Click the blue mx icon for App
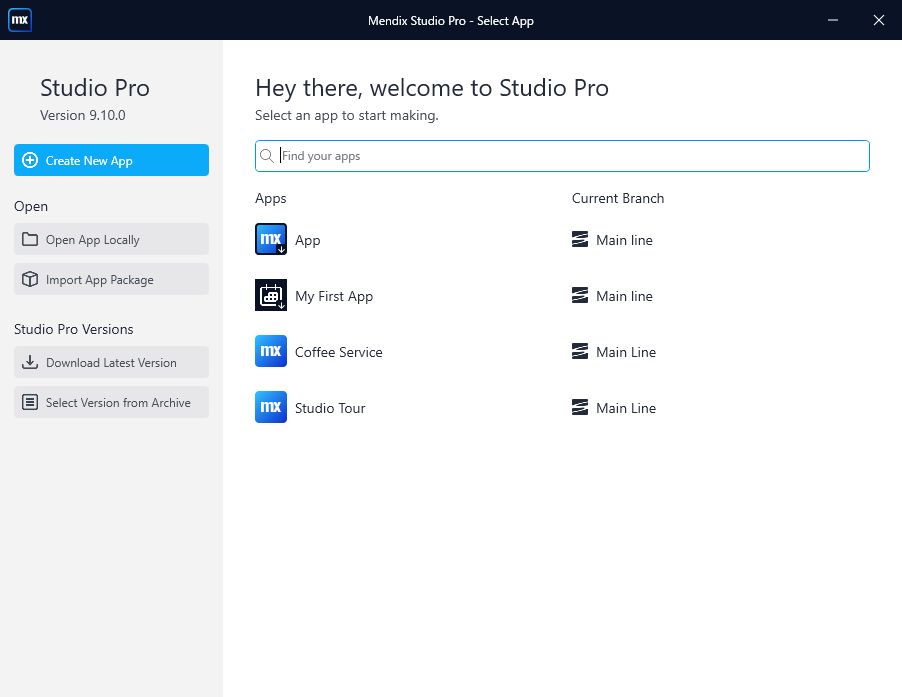 pyautogui.click(x=271, y=239)
